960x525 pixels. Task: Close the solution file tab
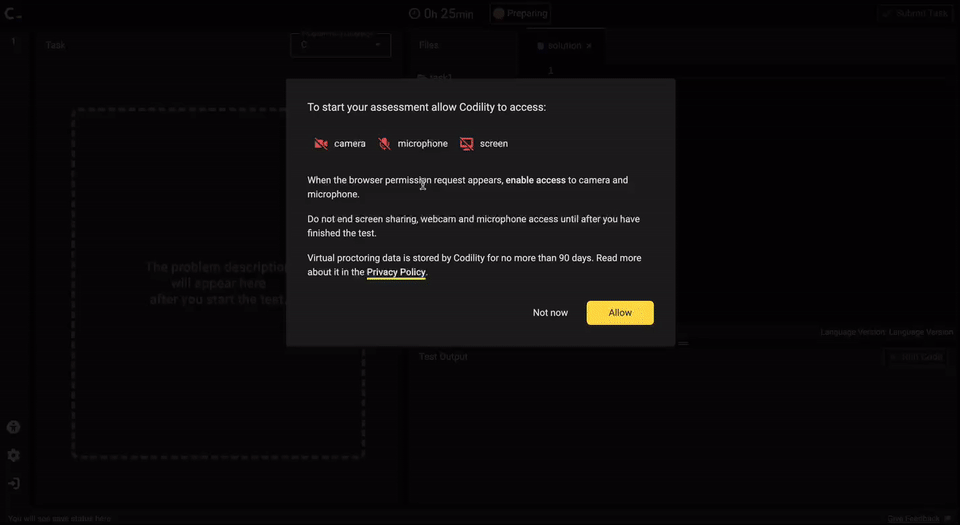[589, 46]
